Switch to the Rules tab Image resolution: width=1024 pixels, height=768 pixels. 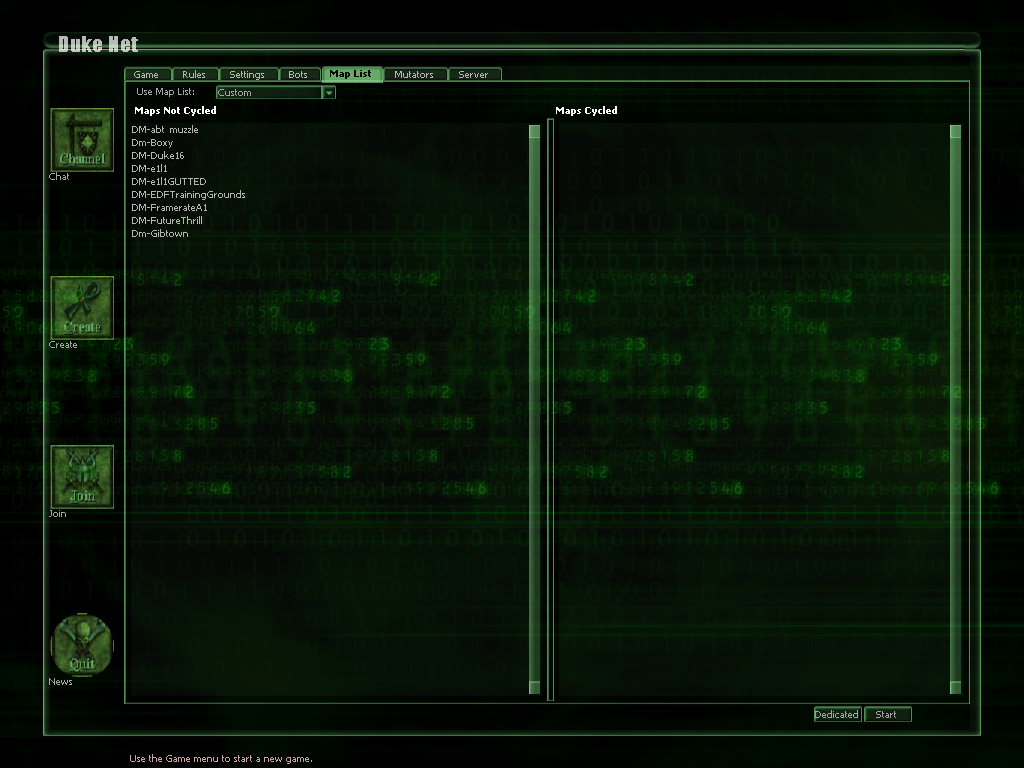(194, 74)
